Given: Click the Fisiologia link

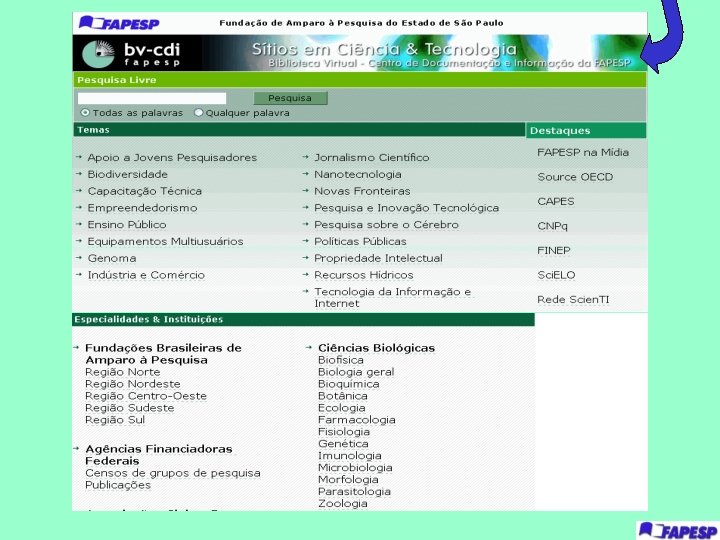Looking at the screenshot, I should 344,432.
